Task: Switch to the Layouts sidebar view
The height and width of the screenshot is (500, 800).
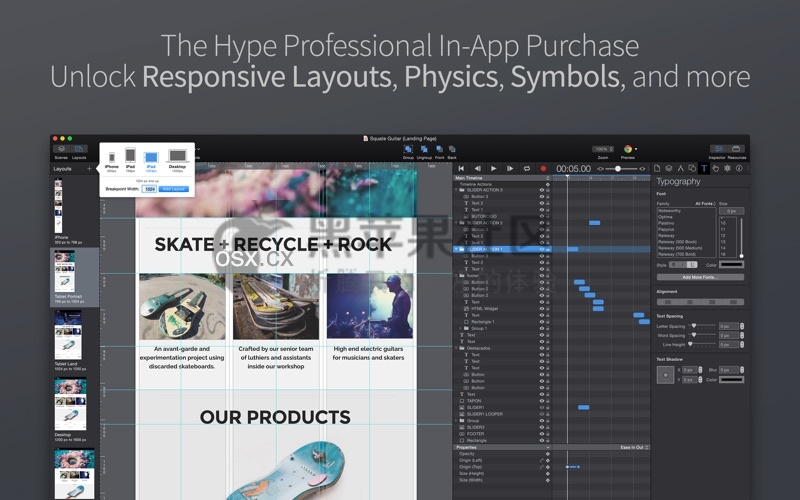Action: pos(79,149)
